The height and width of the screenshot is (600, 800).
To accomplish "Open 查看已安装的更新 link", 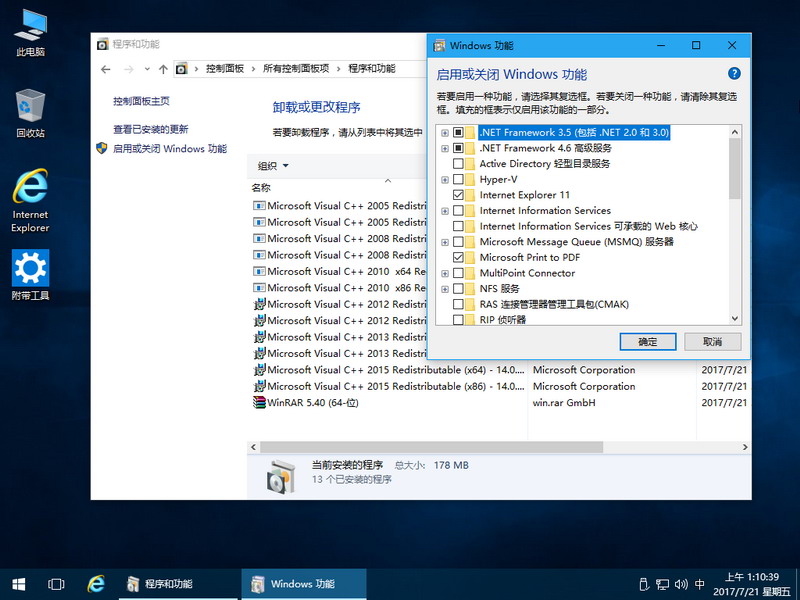I will point(151,129).
